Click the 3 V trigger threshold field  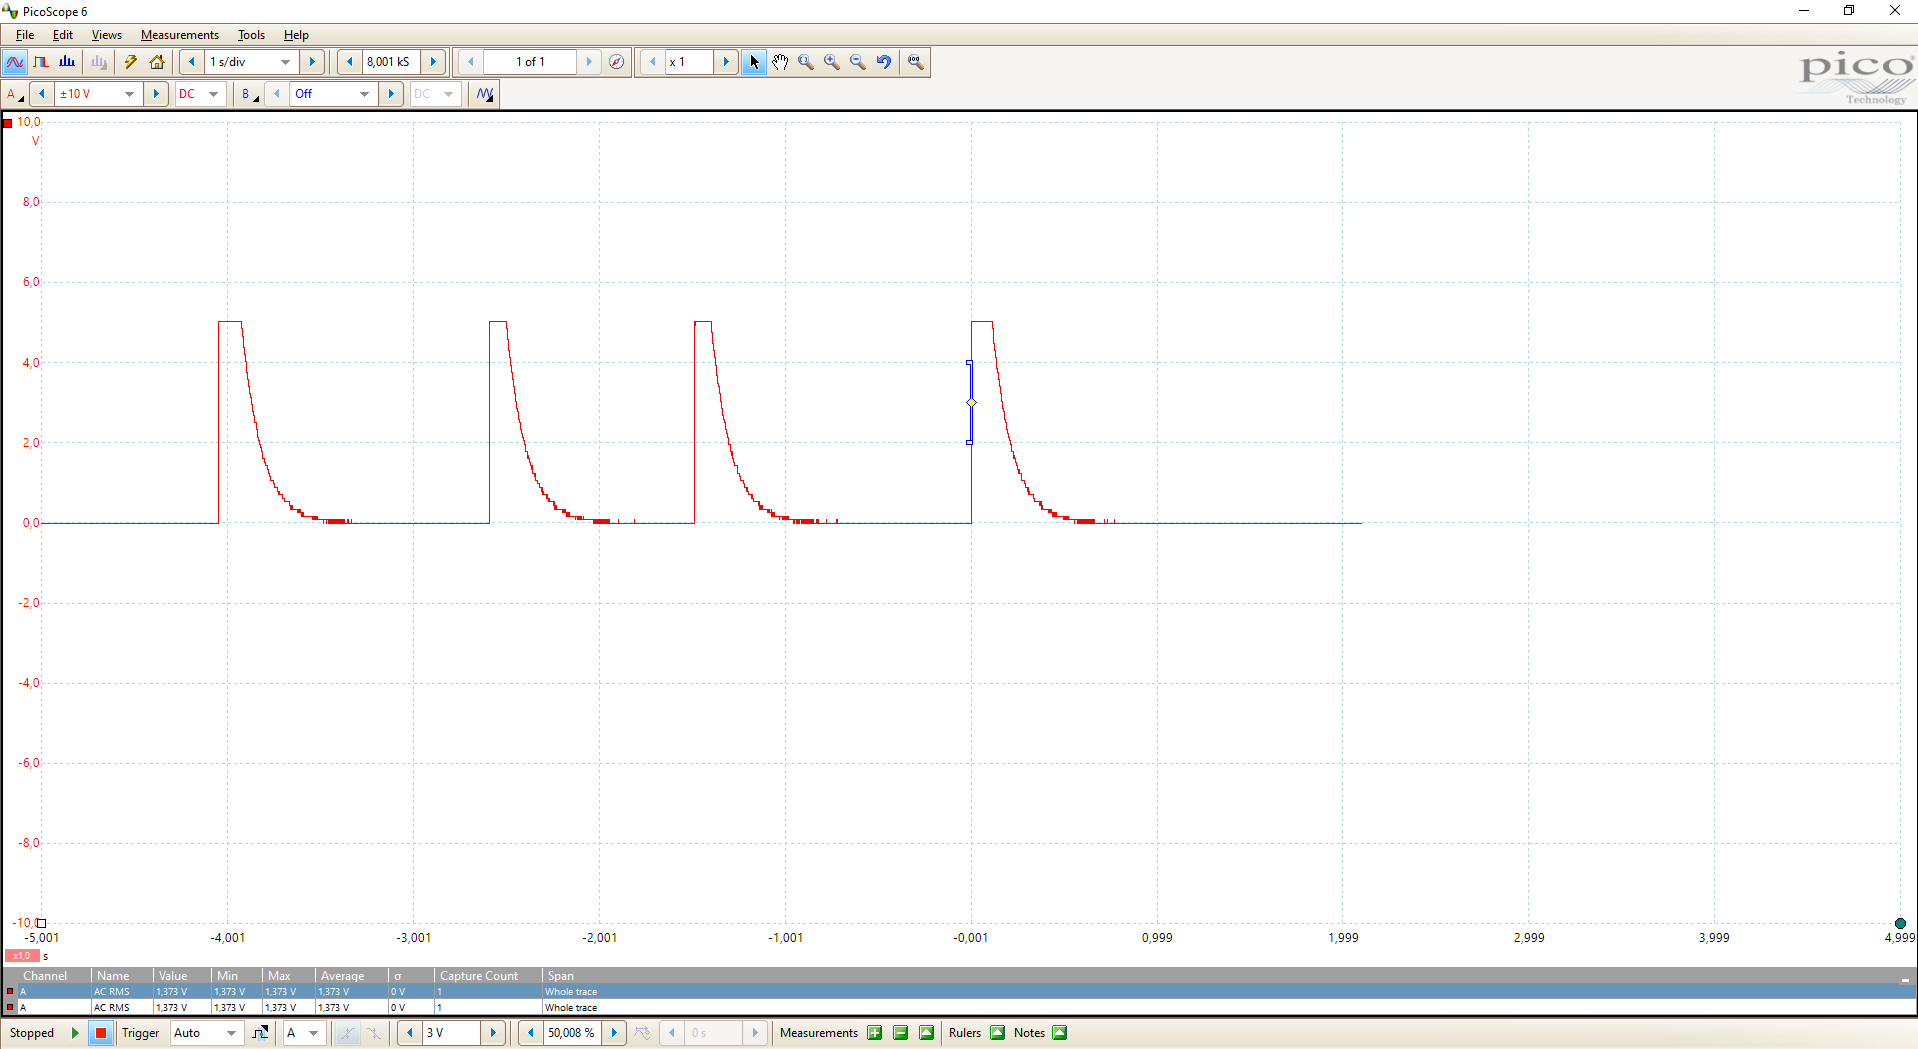(x=452, y=1033)
